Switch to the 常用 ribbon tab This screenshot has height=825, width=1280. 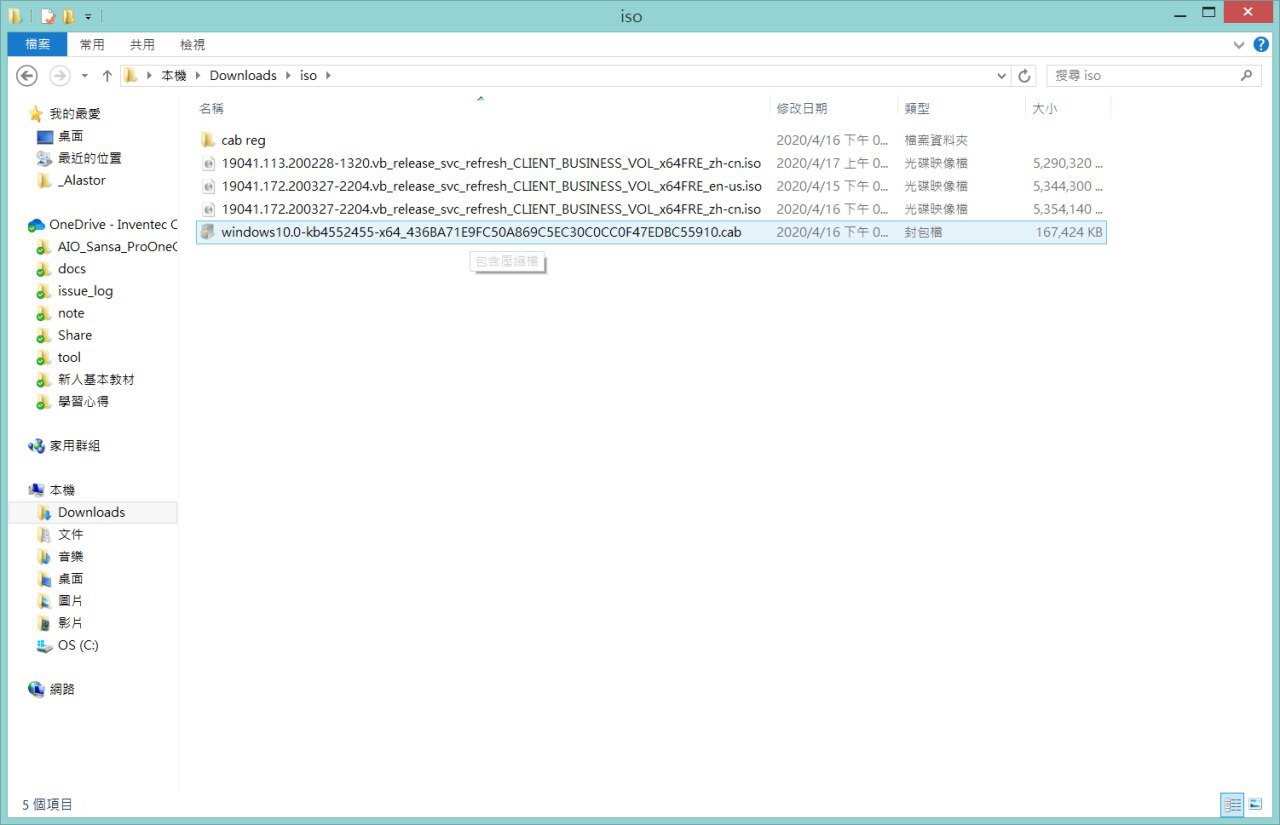92,44
